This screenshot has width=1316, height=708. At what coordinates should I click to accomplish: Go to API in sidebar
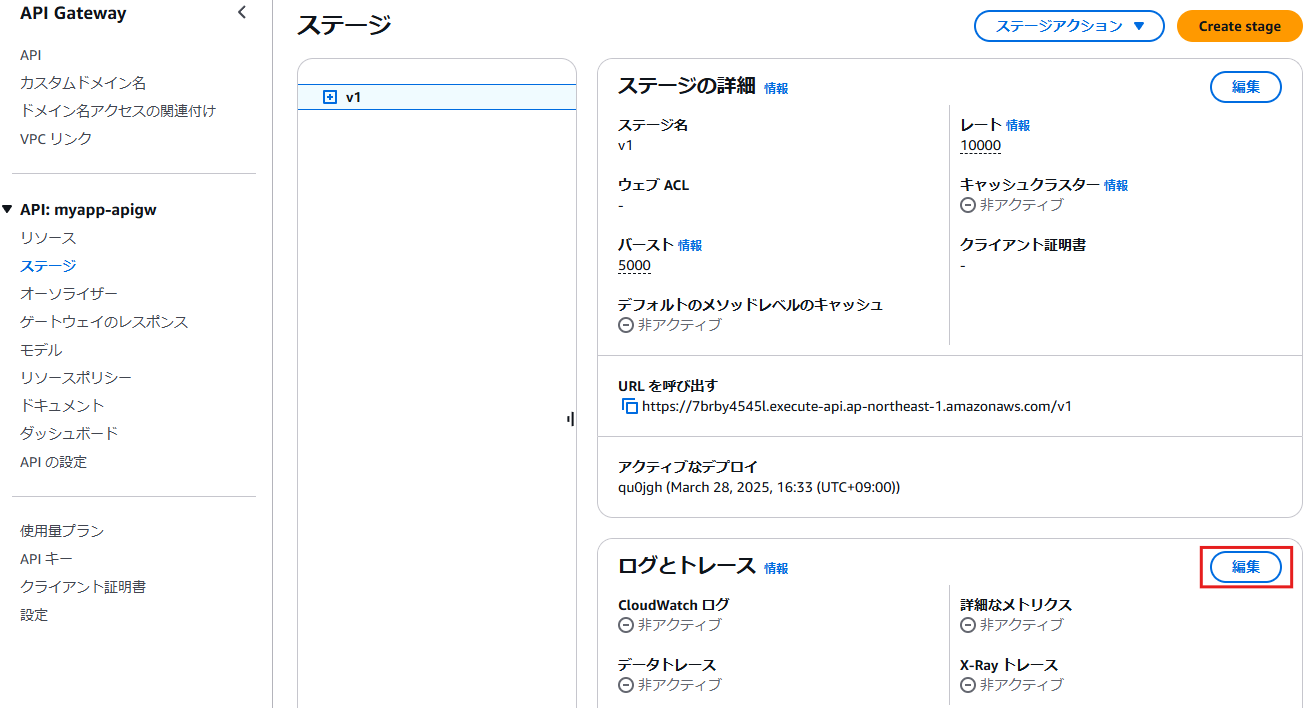(31, 55)
